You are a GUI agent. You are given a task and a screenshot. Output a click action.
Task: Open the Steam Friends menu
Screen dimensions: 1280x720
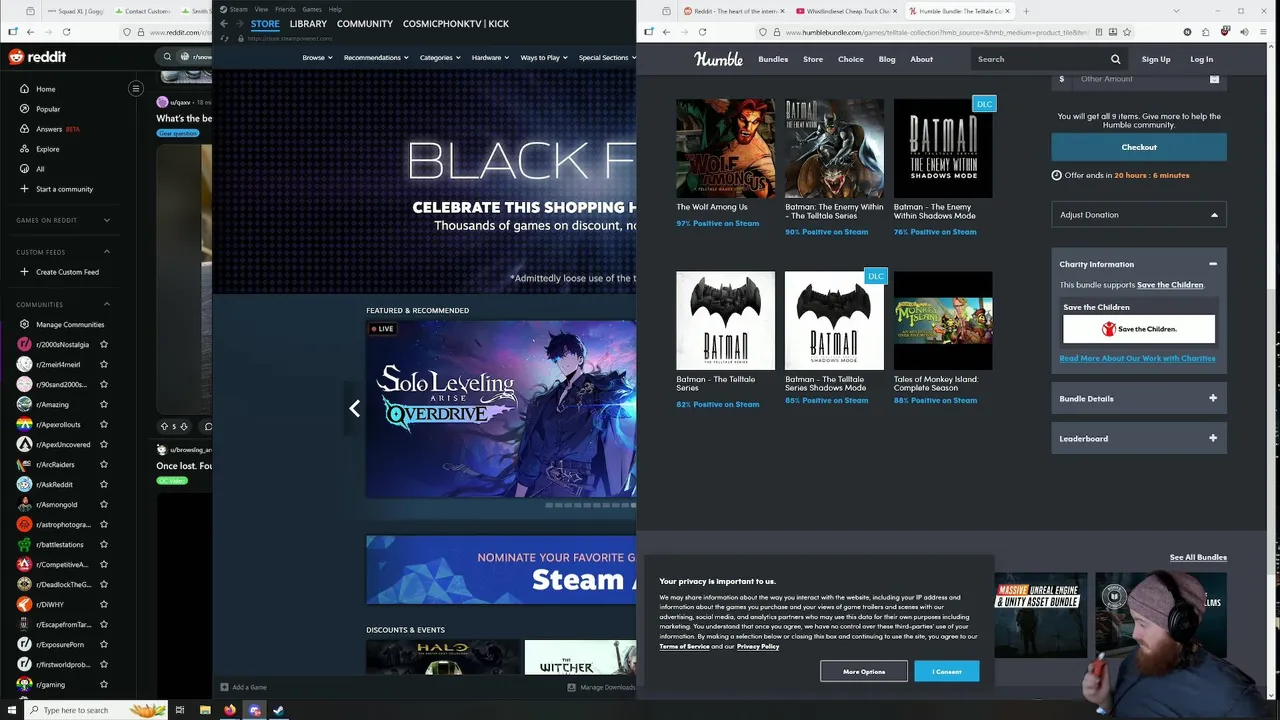click(285, 9)
